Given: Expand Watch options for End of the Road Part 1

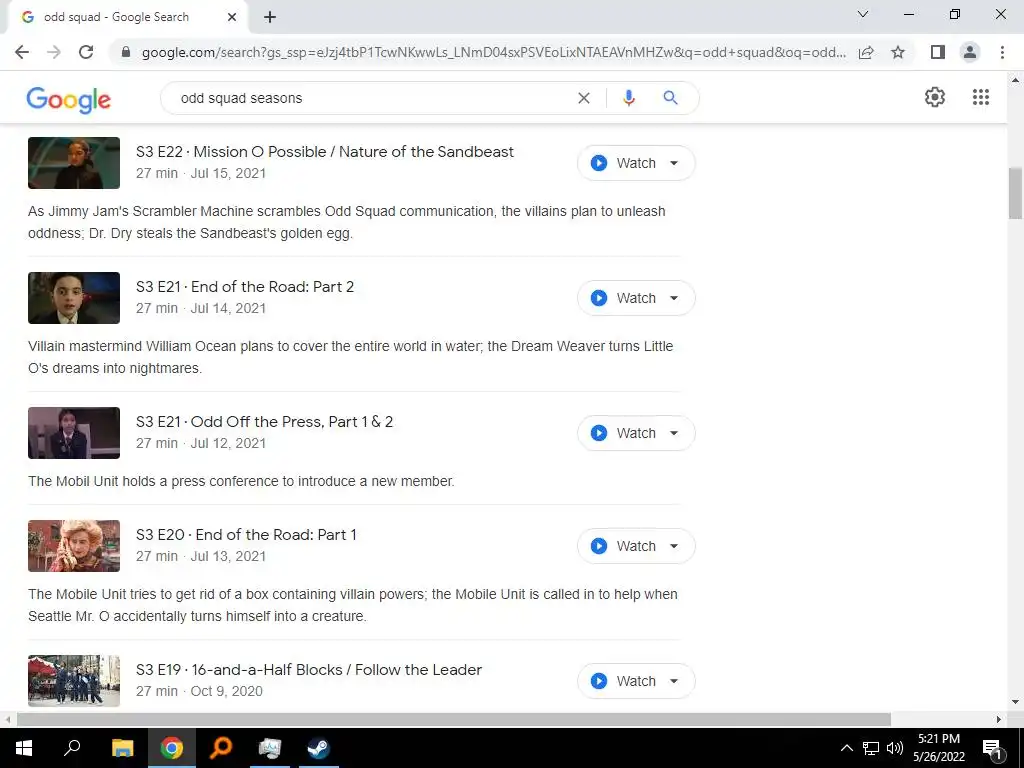Looking at the screenshot, I should [x=674, y=546].
